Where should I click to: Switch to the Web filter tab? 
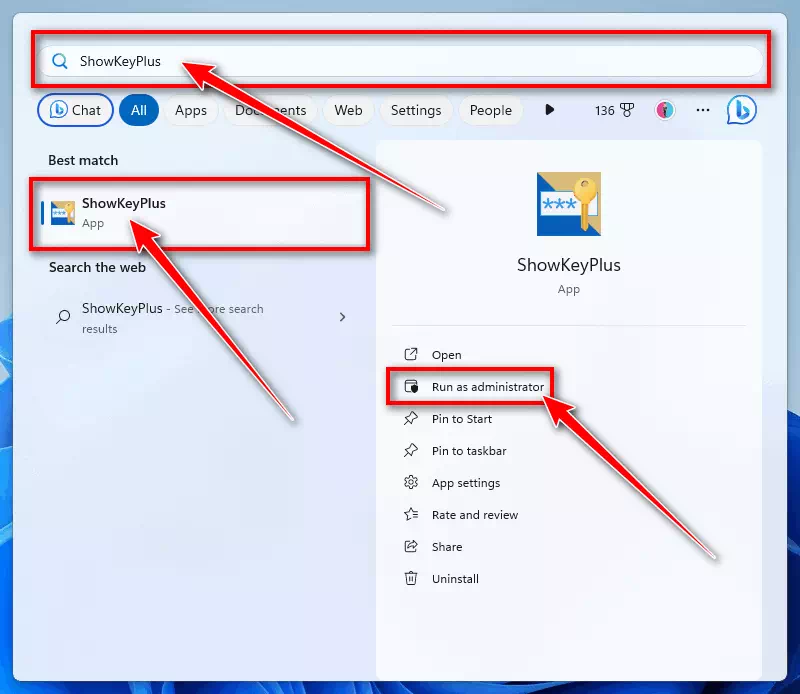348,110
